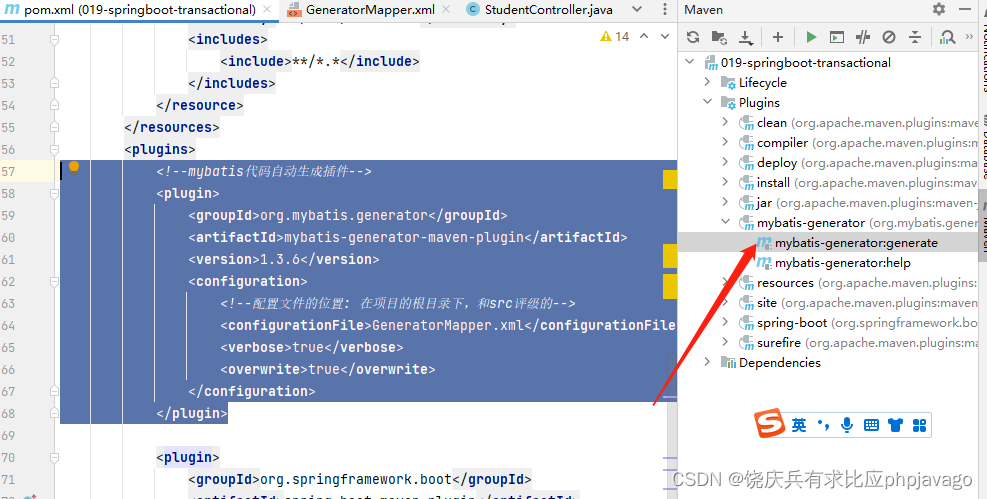
Task: Go to previous highlighted problem arrow
Action: [644, 36]
